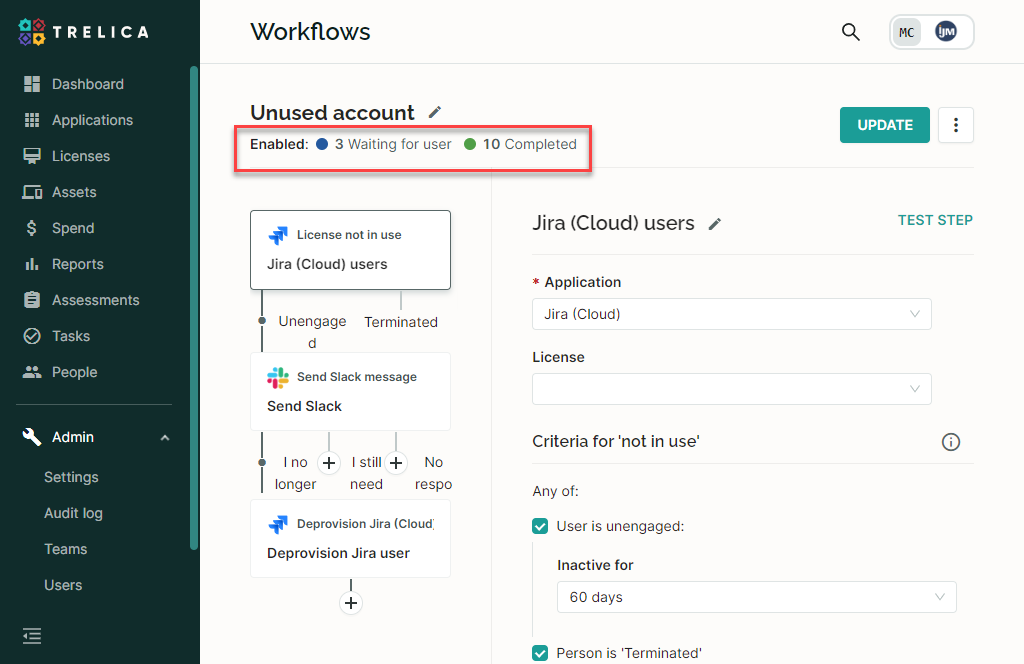Open Audit log

73,513
